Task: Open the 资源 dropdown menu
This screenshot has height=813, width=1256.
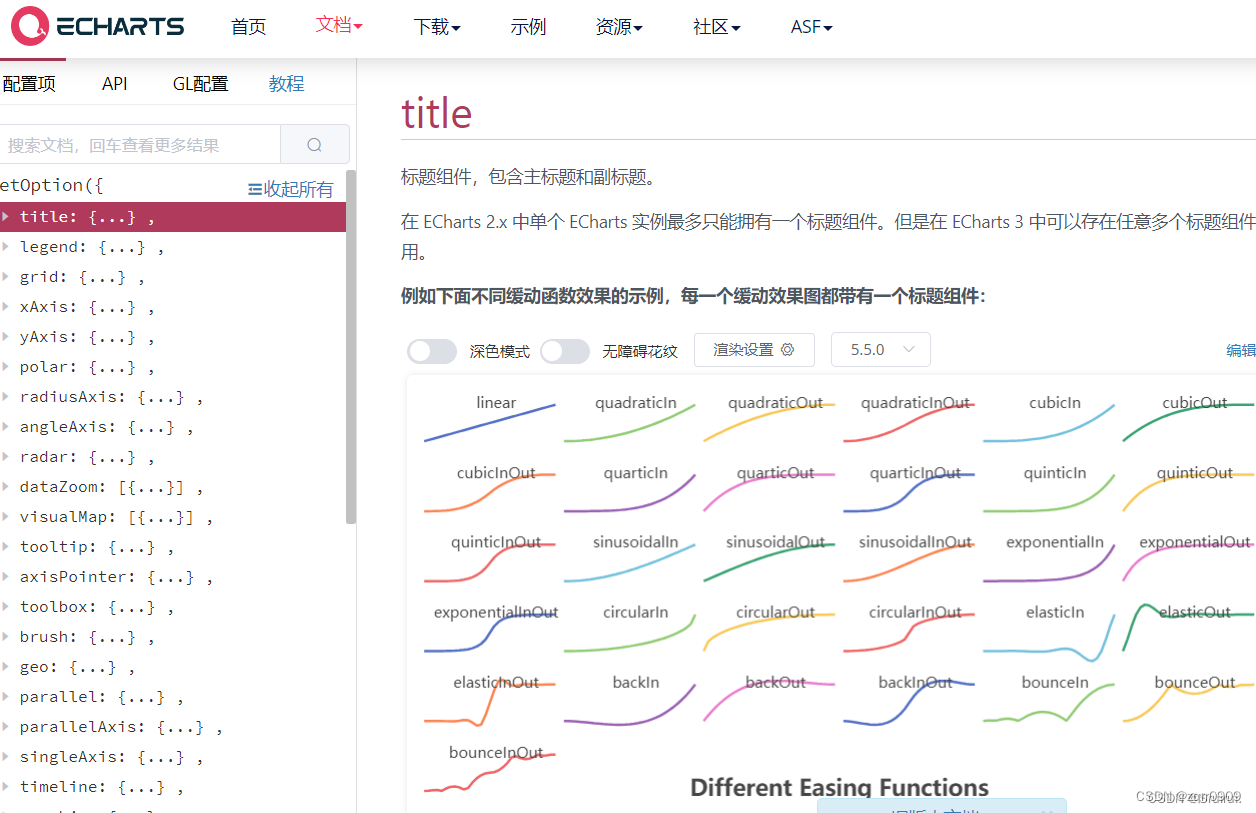Action: click(x=619, y=27)
